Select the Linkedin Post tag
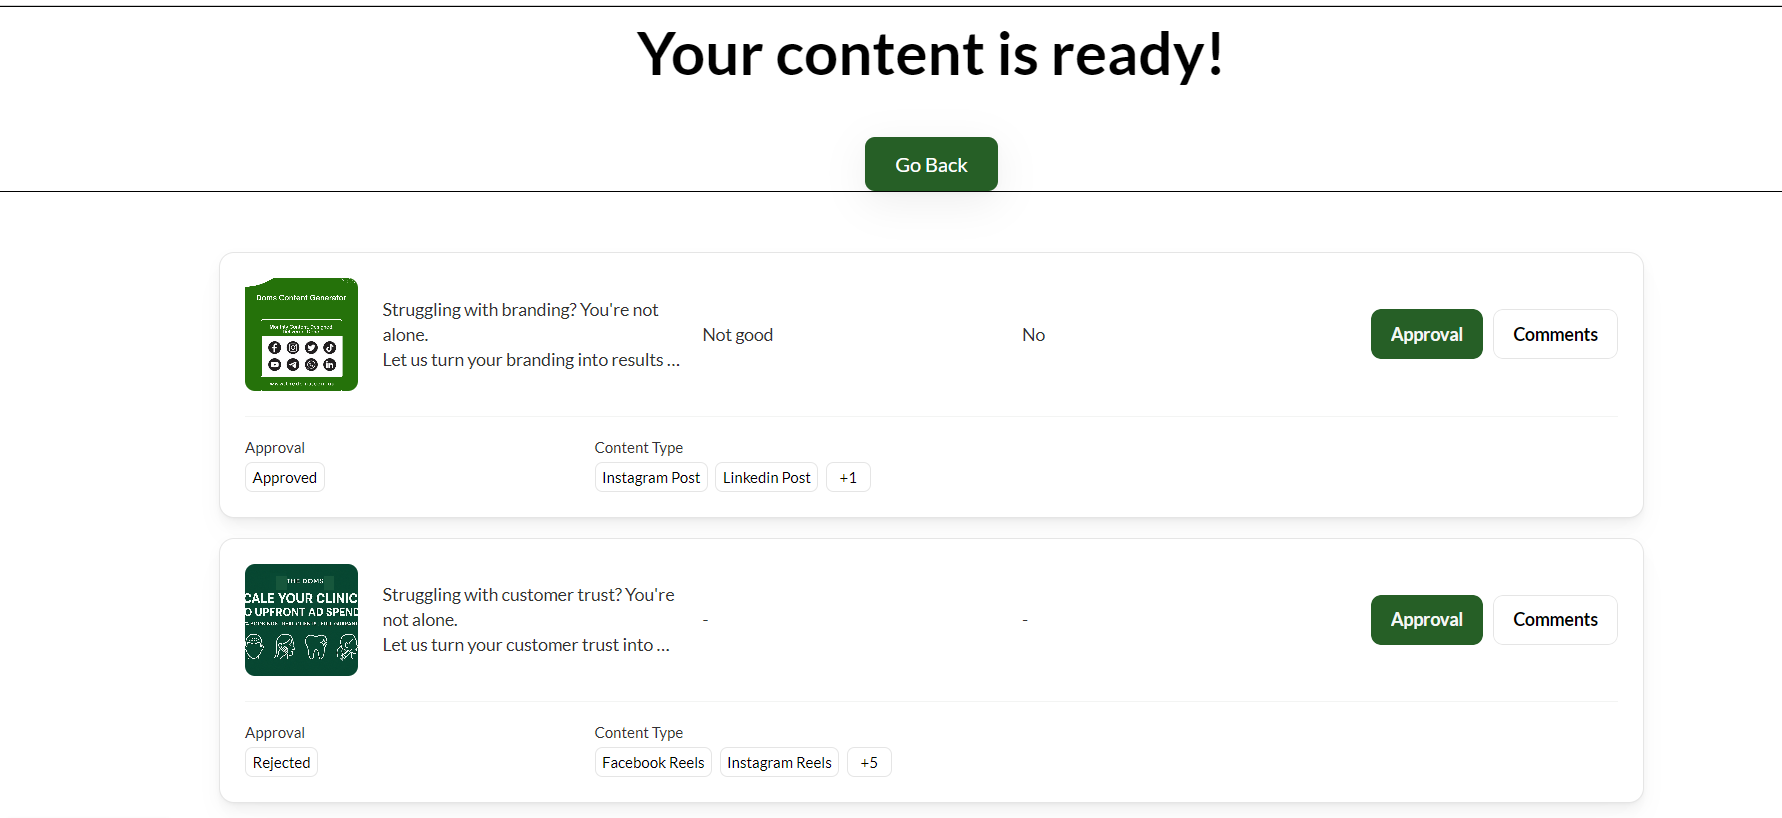 (x=766, y=478)
